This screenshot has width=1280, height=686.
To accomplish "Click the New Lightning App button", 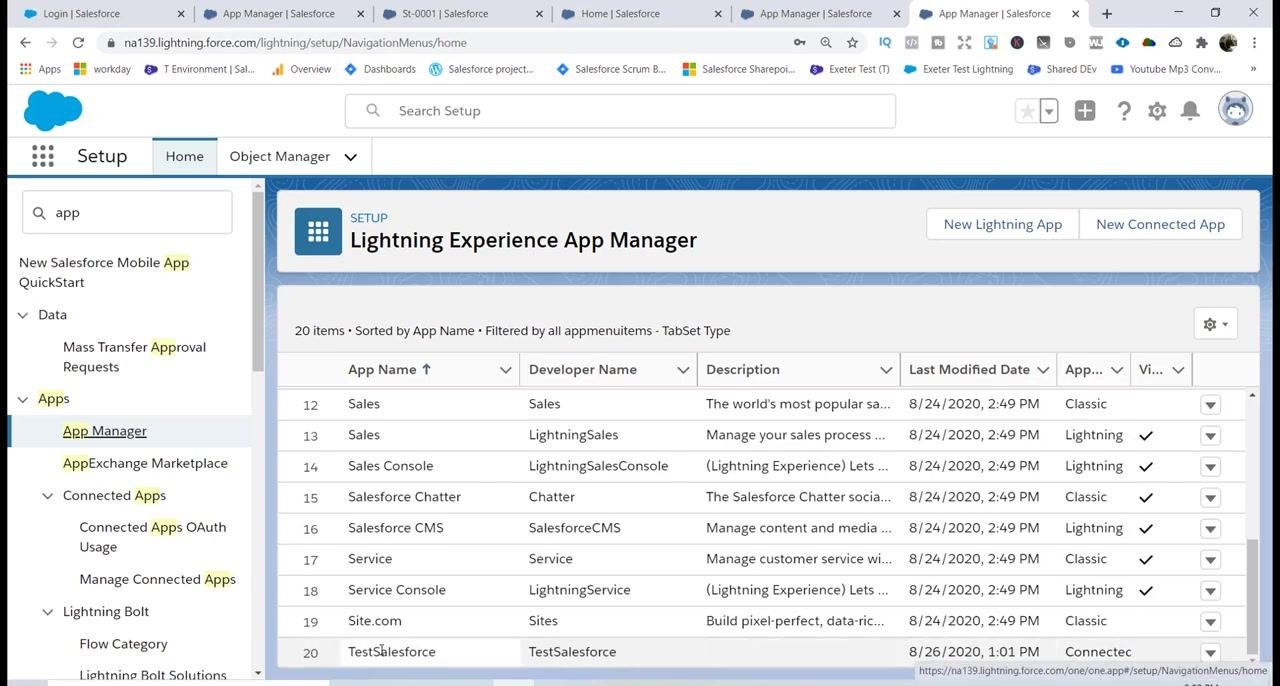I will point(1003,224).
